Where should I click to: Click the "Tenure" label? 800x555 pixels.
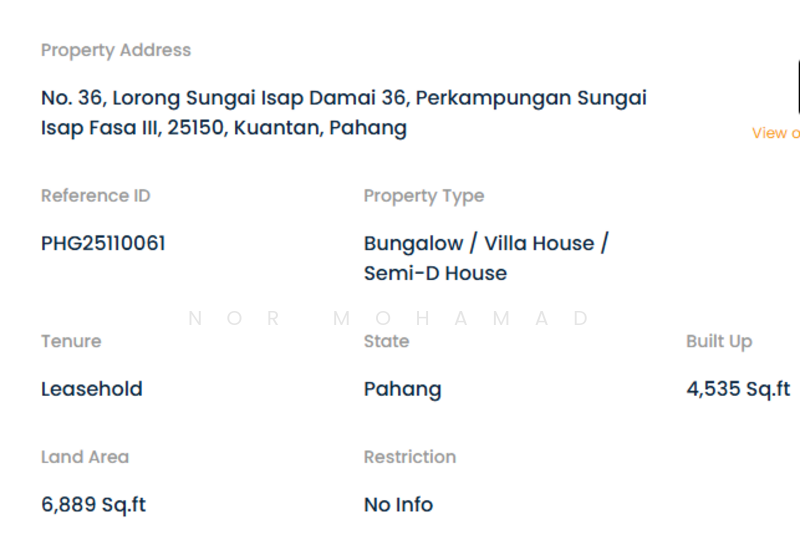tap(71, 341)
